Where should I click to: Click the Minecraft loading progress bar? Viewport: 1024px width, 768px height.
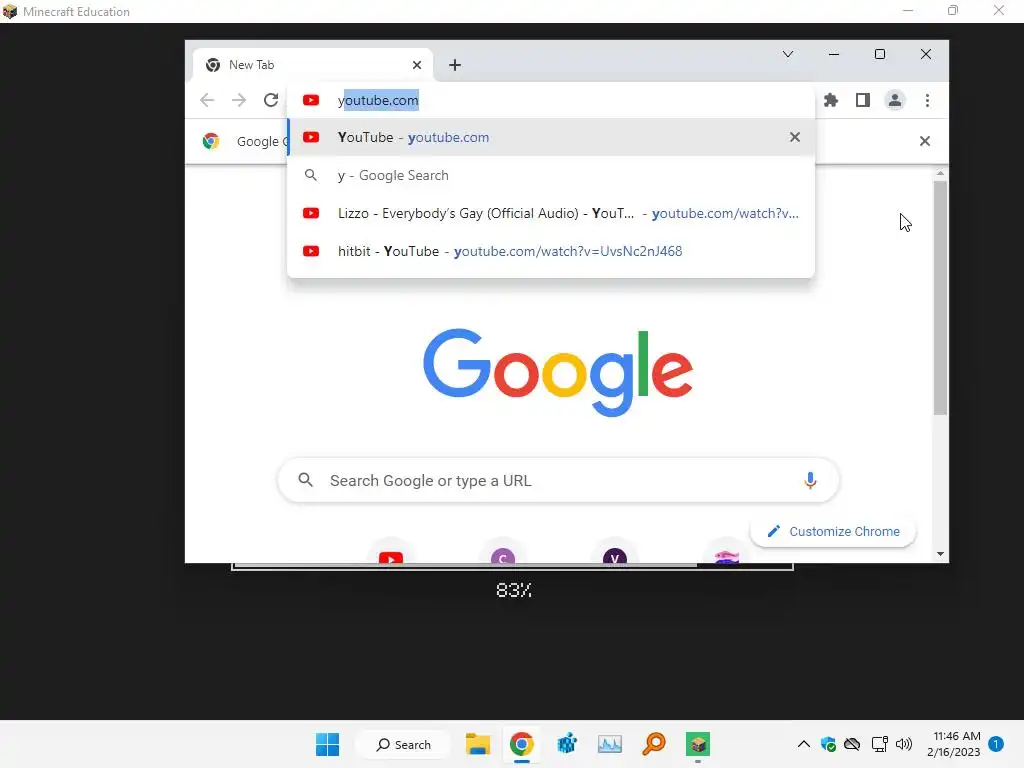(513, 566)
